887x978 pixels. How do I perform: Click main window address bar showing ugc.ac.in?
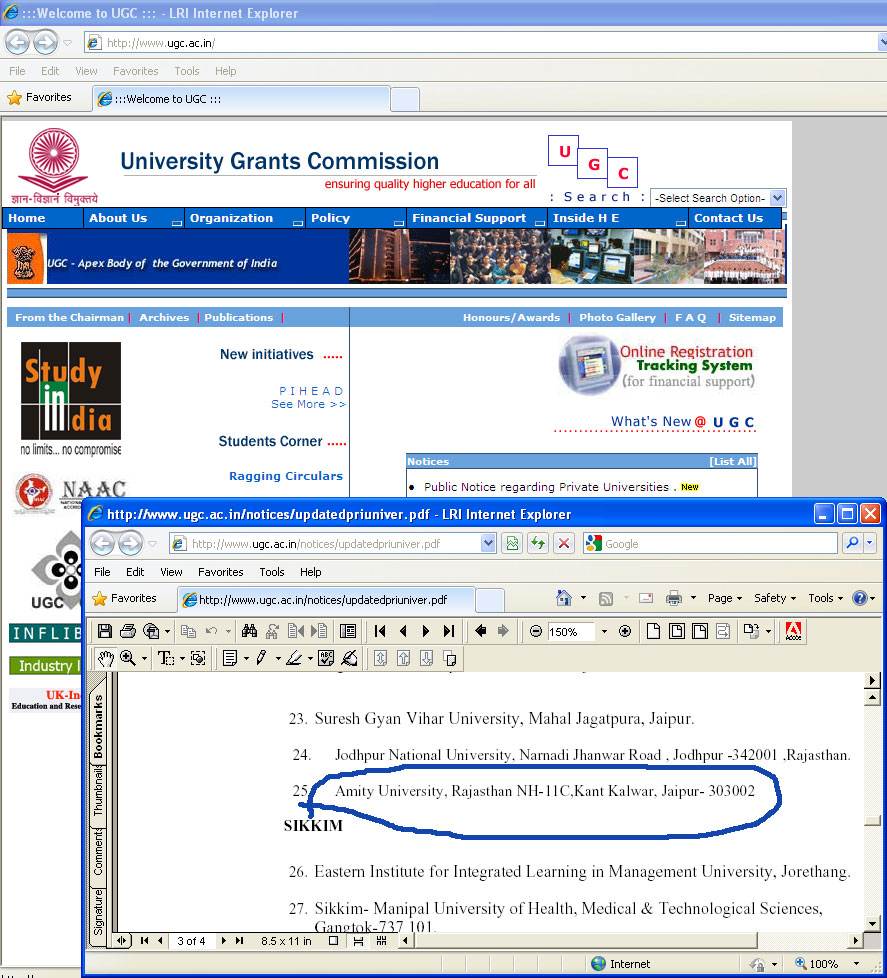(x=480, y=42)
